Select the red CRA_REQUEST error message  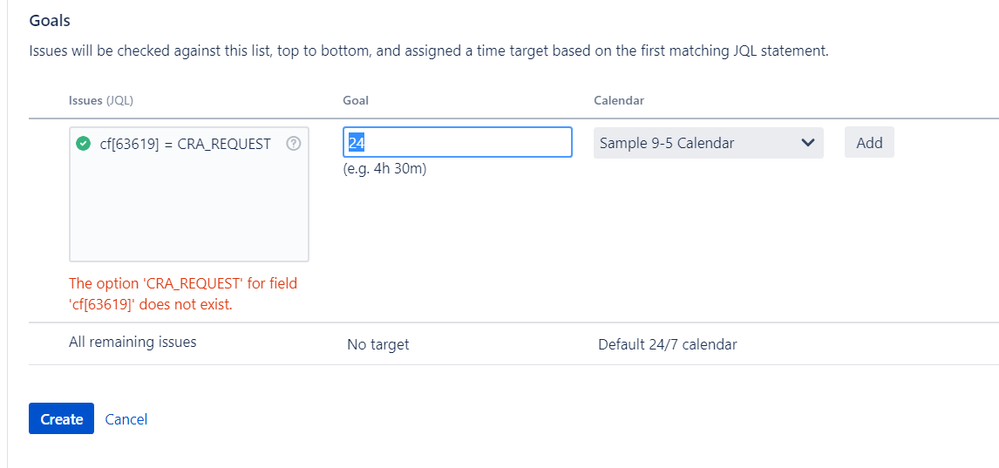pyautogui.click(x=183, y=293)
